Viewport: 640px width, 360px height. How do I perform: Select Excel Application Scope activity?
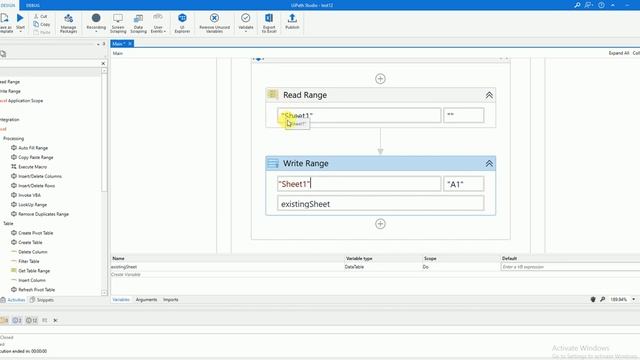coord(22,100)
